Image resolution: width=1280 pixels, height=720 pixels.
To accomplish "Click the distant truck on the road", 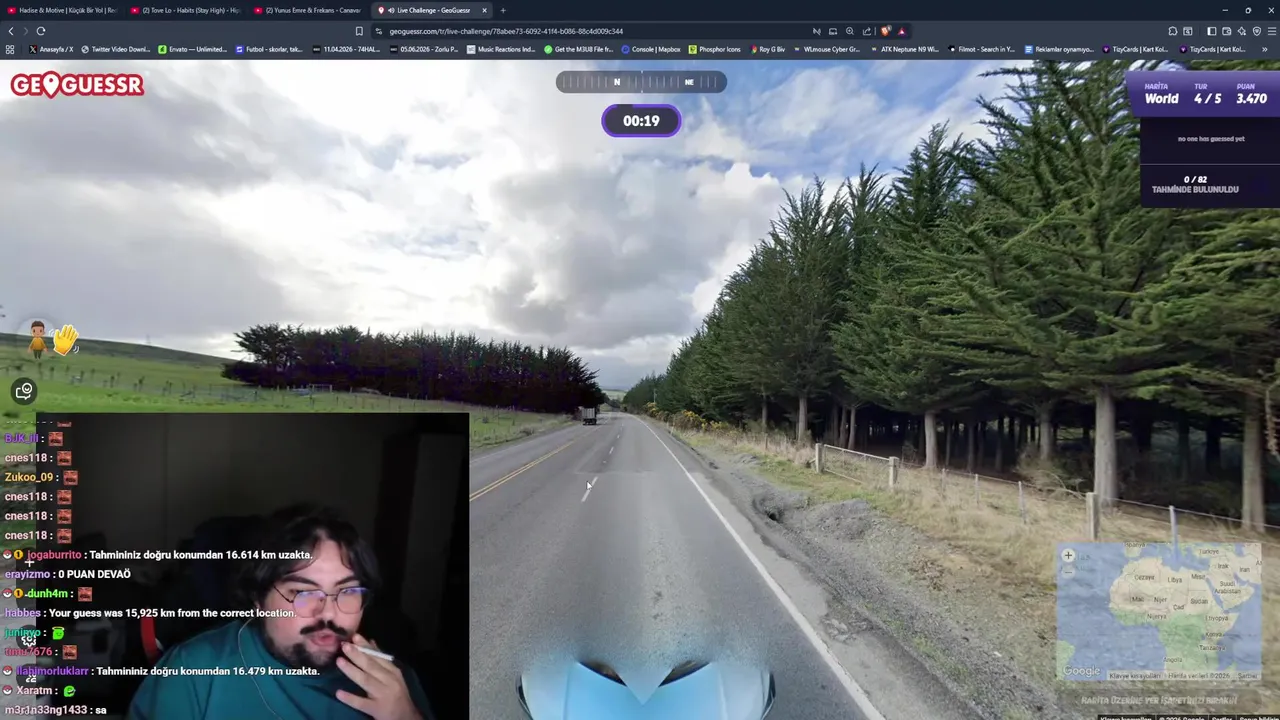I will 588,415.
